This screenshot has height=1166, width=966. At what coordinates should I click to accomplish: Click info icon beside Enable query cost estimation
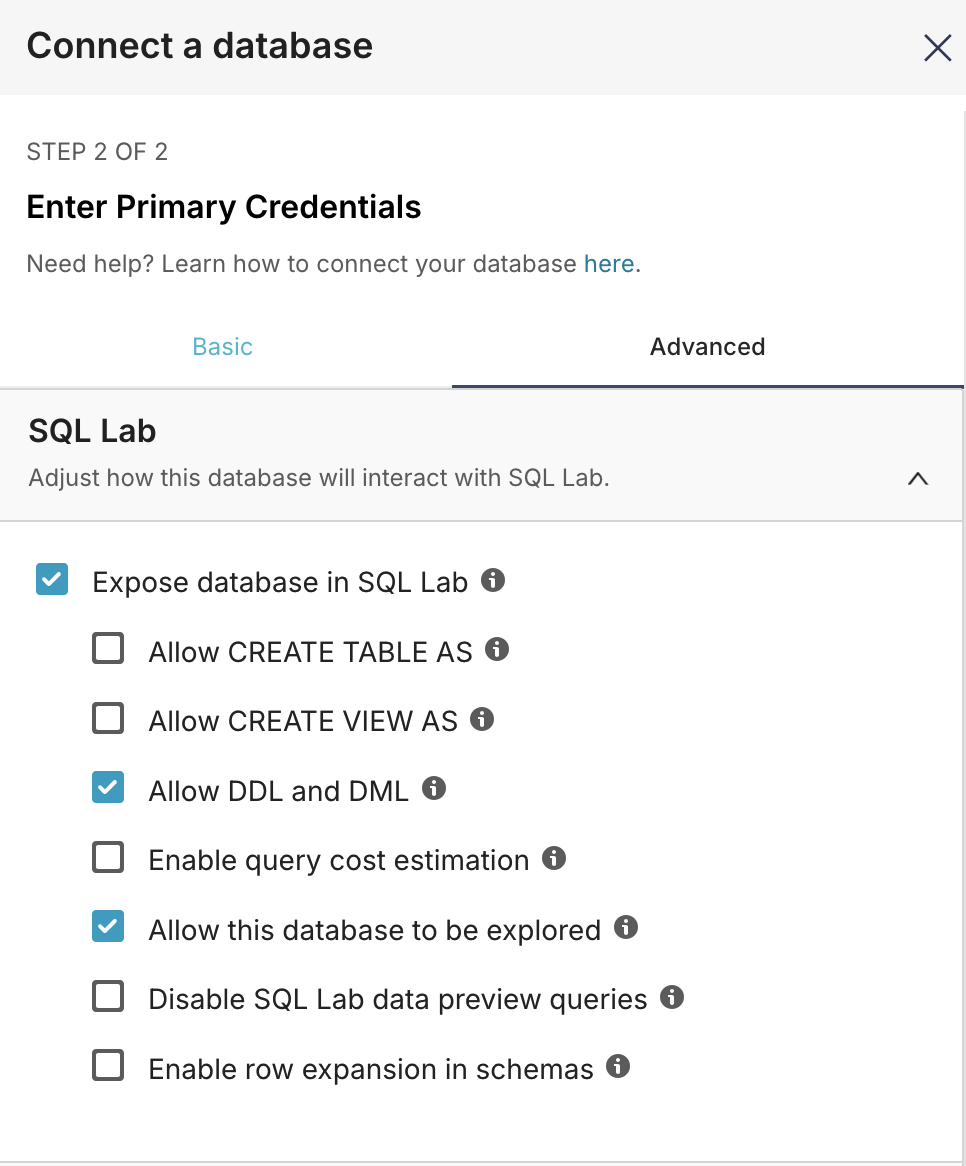pyautogui.click(x=554, y=858)
